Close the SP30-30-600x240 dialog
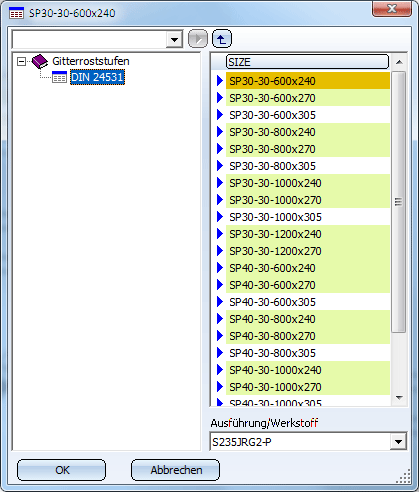The width and height of the screenshot is (419, 492). pyautogui.click(x=392, y=8)
